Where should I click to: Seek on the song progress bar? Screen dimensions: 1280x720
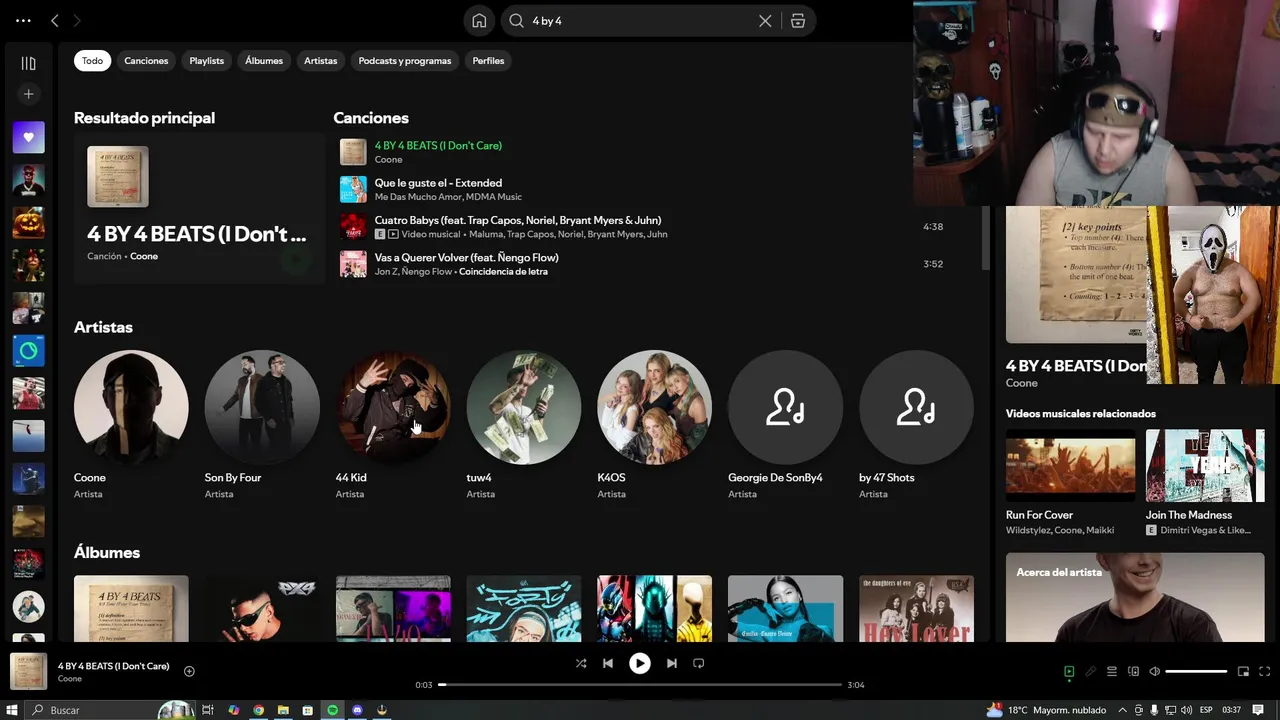[640, 685]
